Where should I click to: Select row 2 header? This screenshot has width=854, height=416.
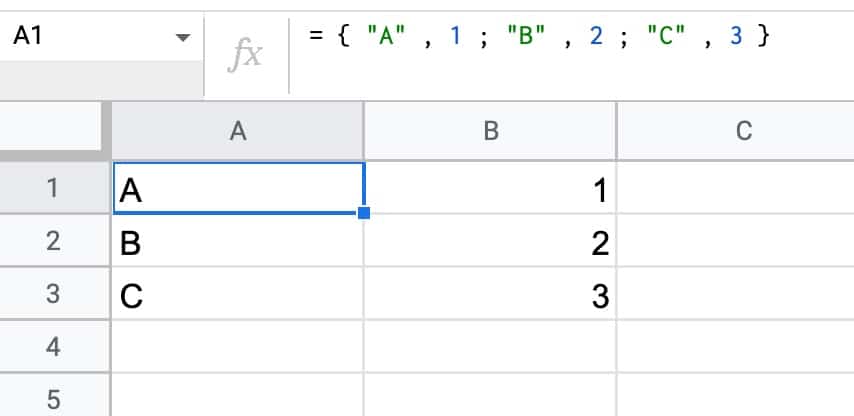[53, 241]
